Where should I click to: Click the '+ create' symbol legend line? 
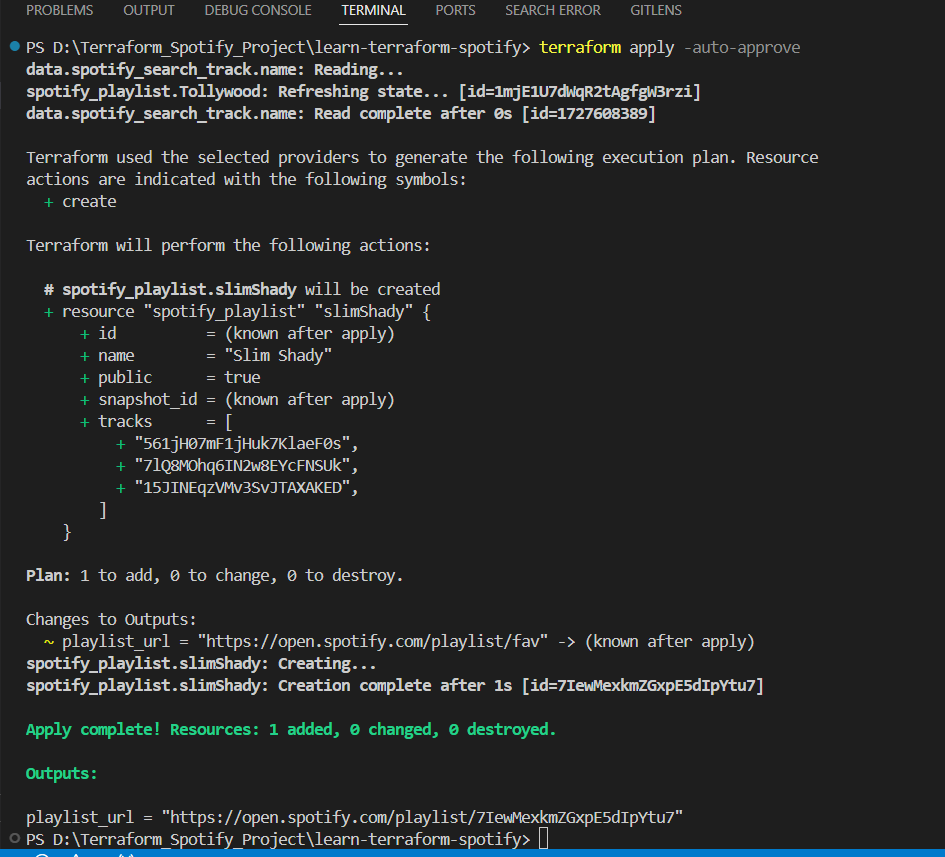click(x=80, y=201)
